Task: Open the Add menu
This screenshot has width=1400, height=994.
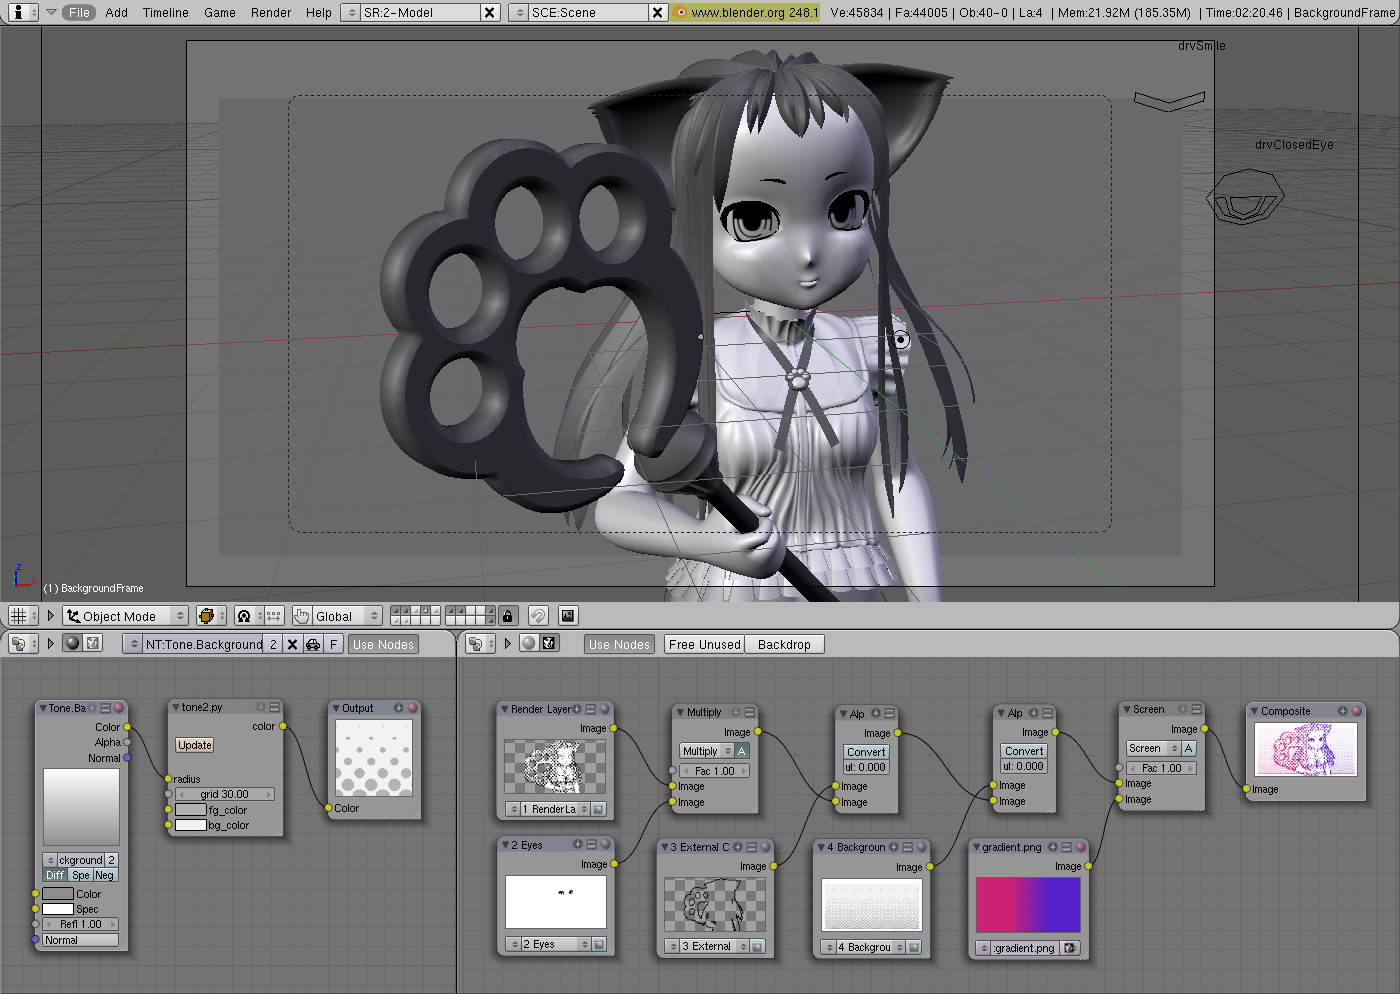Action: 117,12
